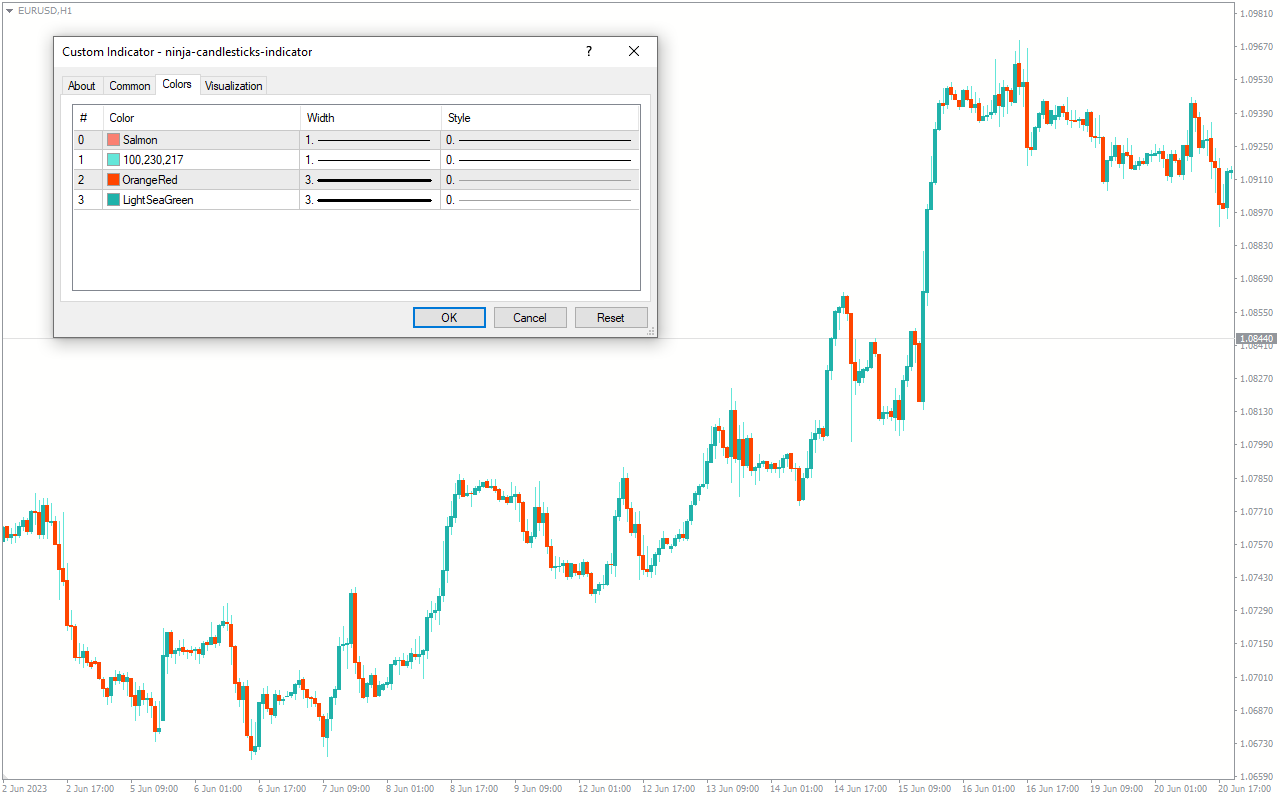Click the dialog resize grip corner

[x=651, y=331]
